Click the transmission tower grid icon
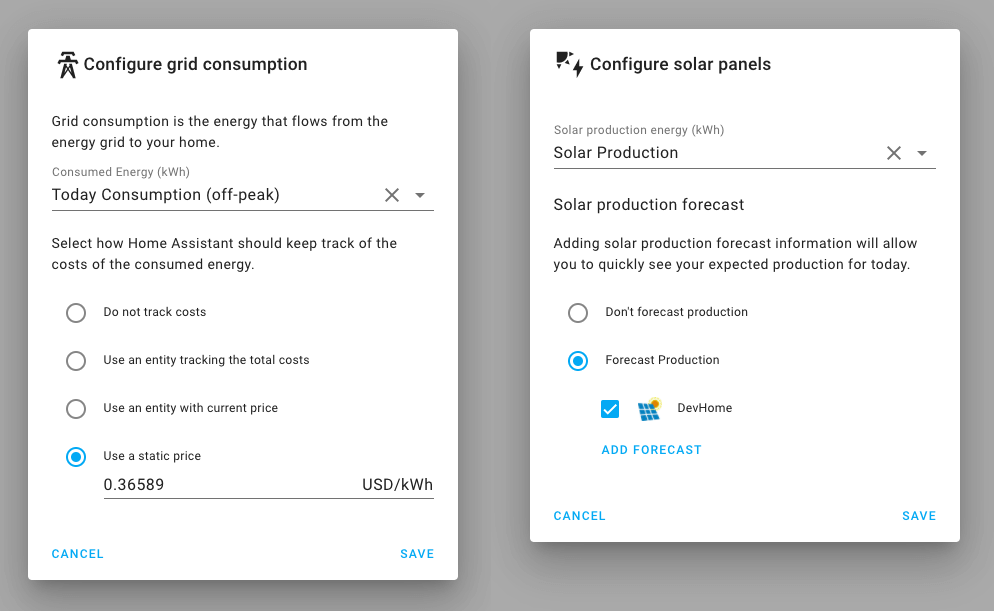The width and height of the screenshot is (994, 611). pos(67,65)
